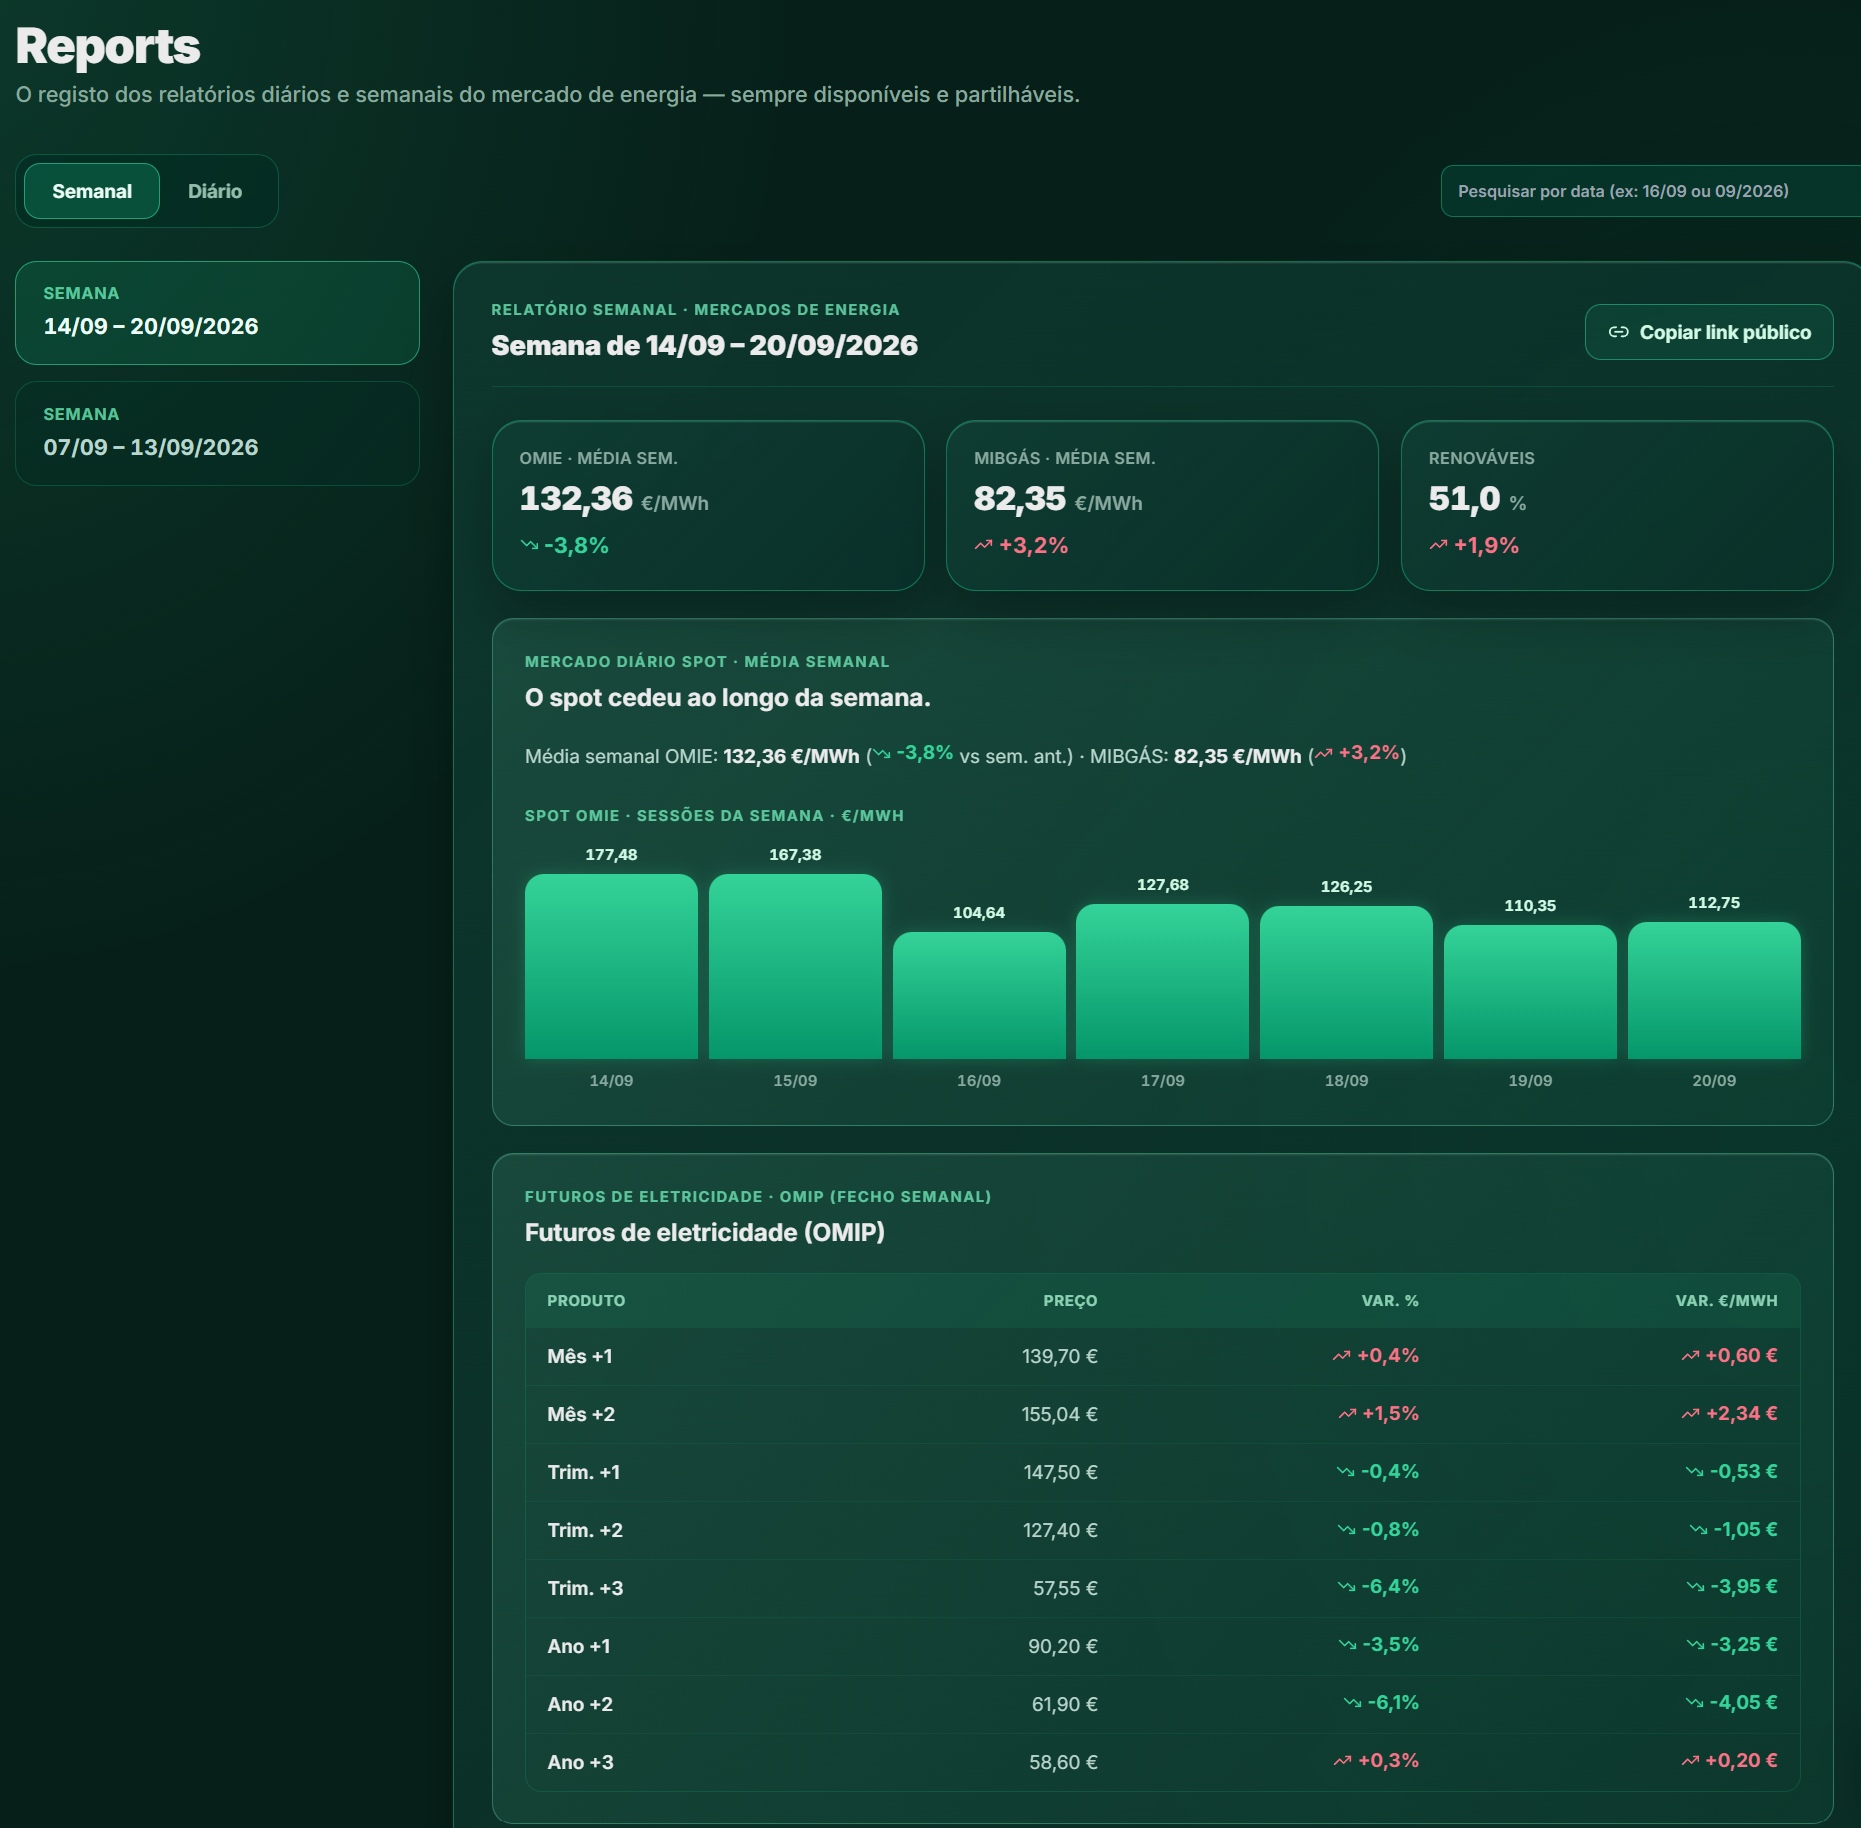Click the PRODUTO column header
This screenshot has height=1828, width=1861.
pos(586,1300)
